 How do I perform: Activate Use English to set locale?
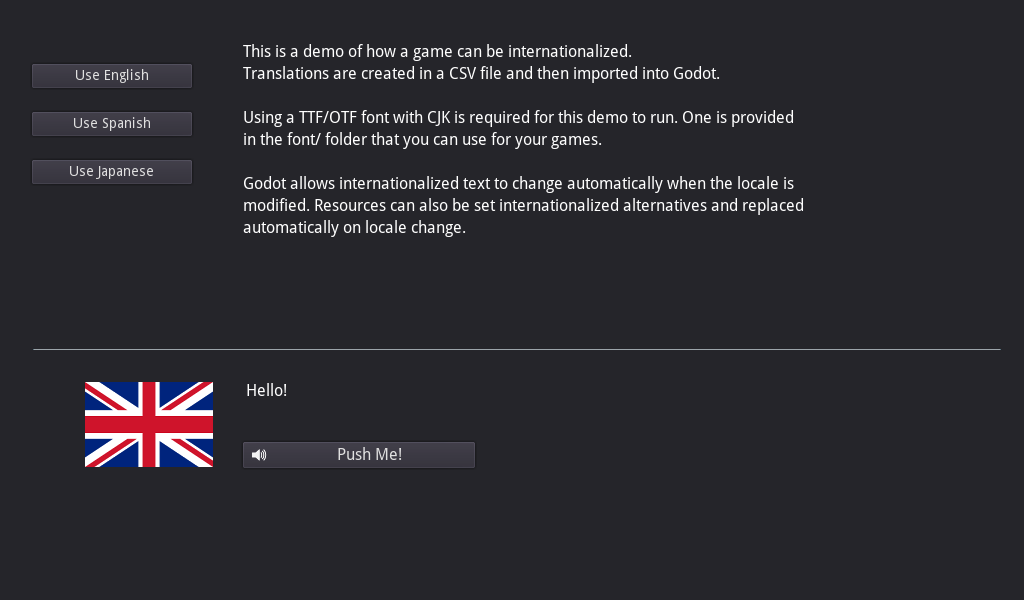point(111,75)
